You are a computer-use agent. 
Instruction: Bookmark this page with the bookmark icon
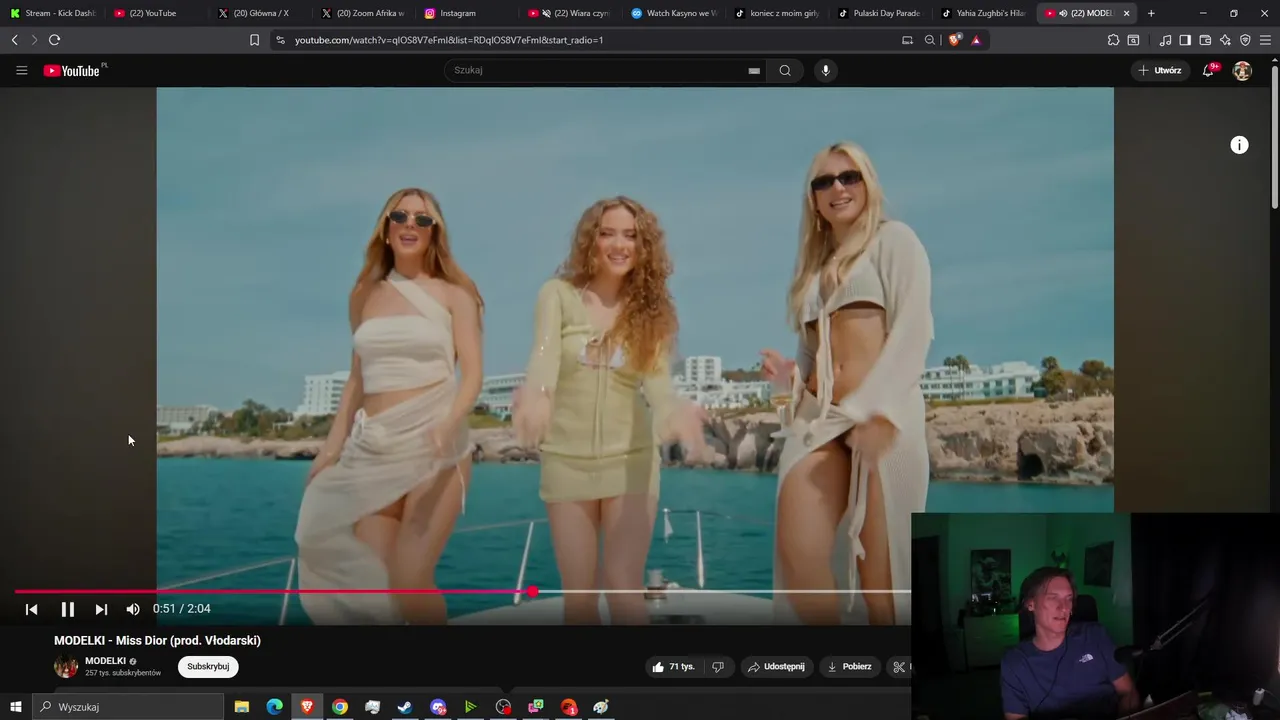(x=254, y=40)
